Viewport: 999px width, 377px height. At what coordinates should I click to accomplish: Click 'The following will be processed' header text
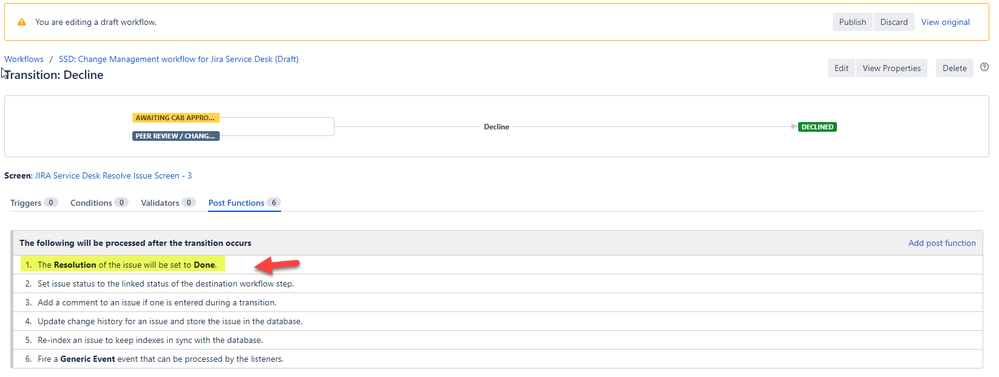(135, 243)
